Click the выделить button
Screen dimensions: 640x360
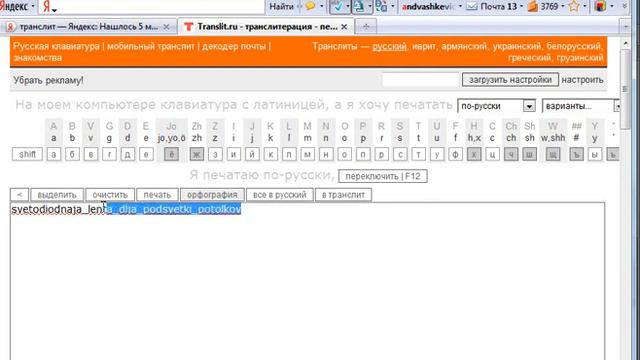(57, 195)
